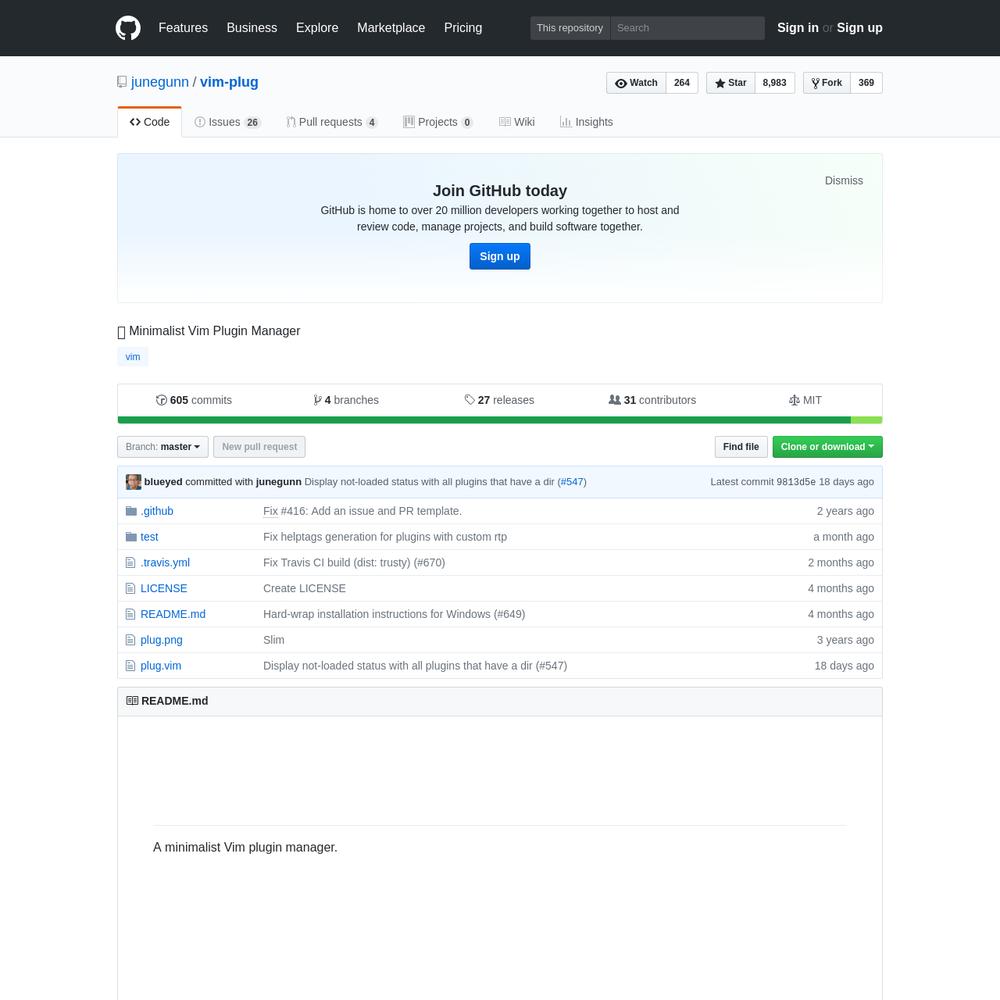Viewport: 1000px width, 1000px height.
Task: Click the README.md file icon in file list
Action: click(130, 614)
